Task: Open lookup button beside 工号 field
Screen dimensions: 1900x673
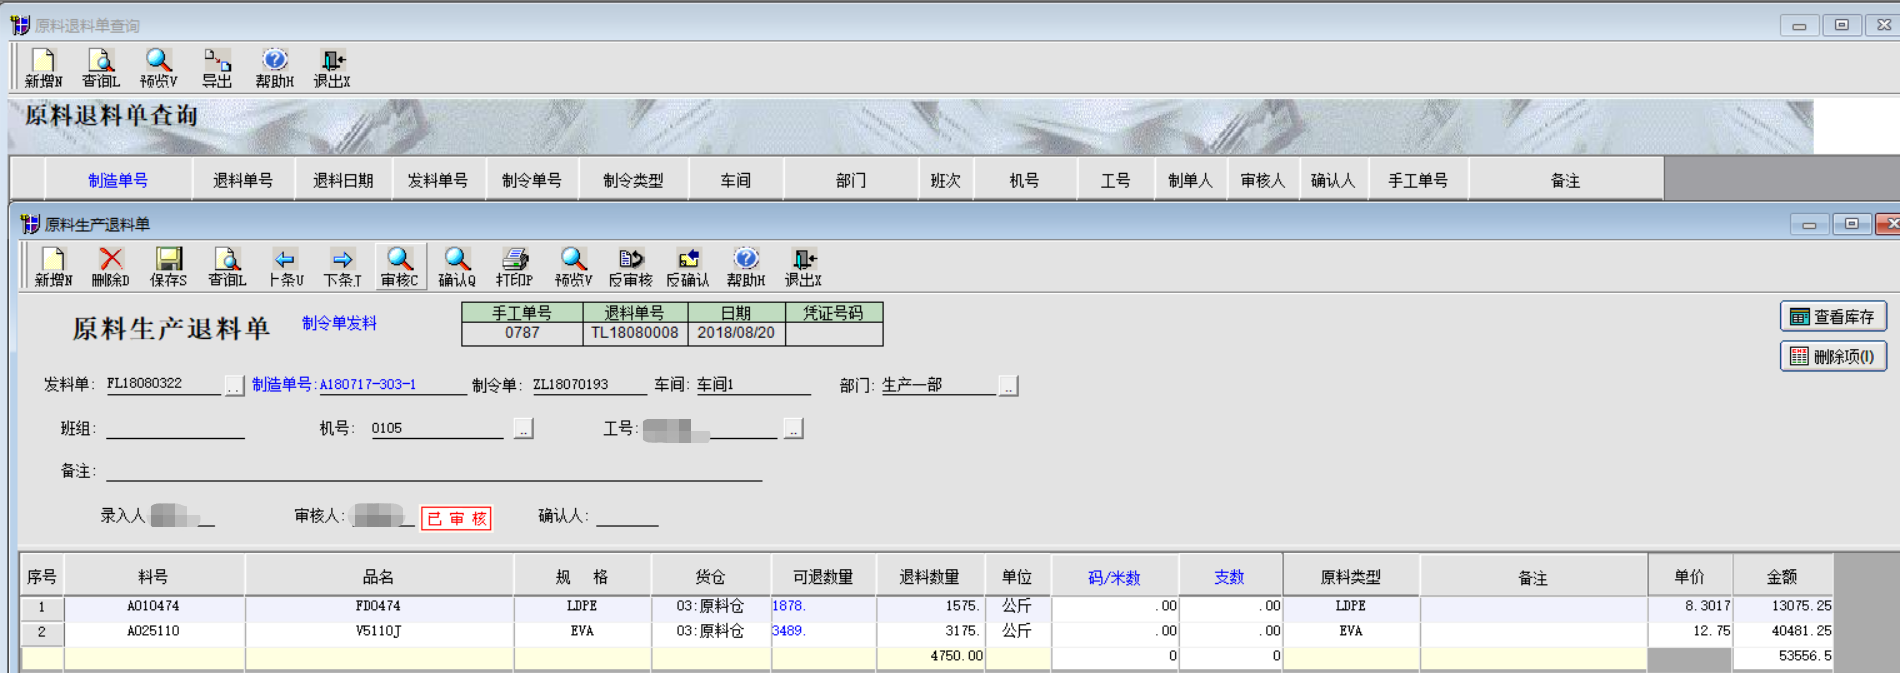Action: pos(793,429)
